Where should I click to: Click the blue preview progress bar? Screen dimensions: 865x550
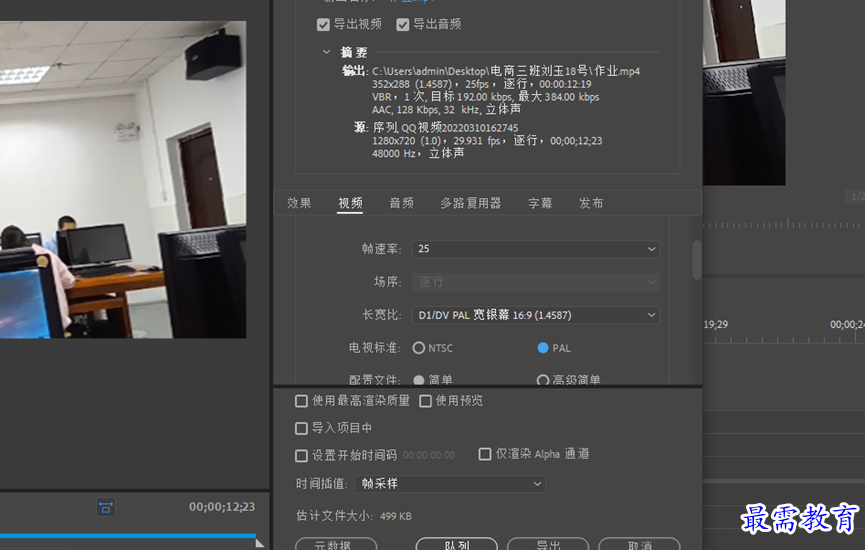[128, 535]
